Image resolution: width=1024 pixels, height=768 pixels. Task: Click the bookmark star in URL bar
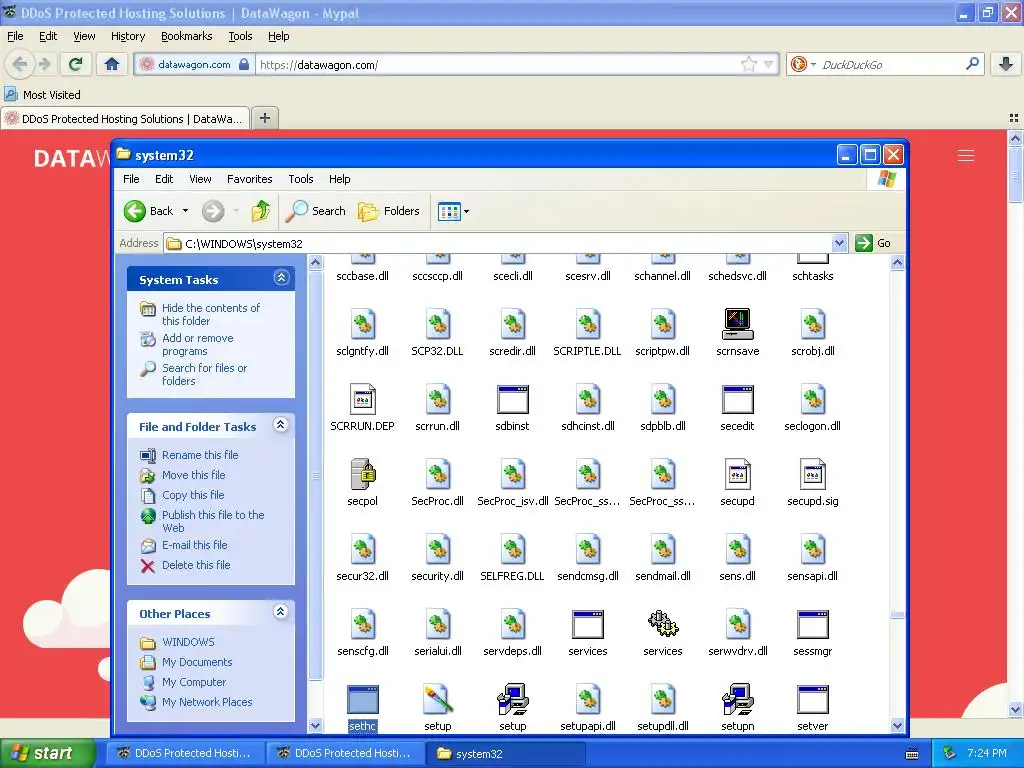click(748, 64)
